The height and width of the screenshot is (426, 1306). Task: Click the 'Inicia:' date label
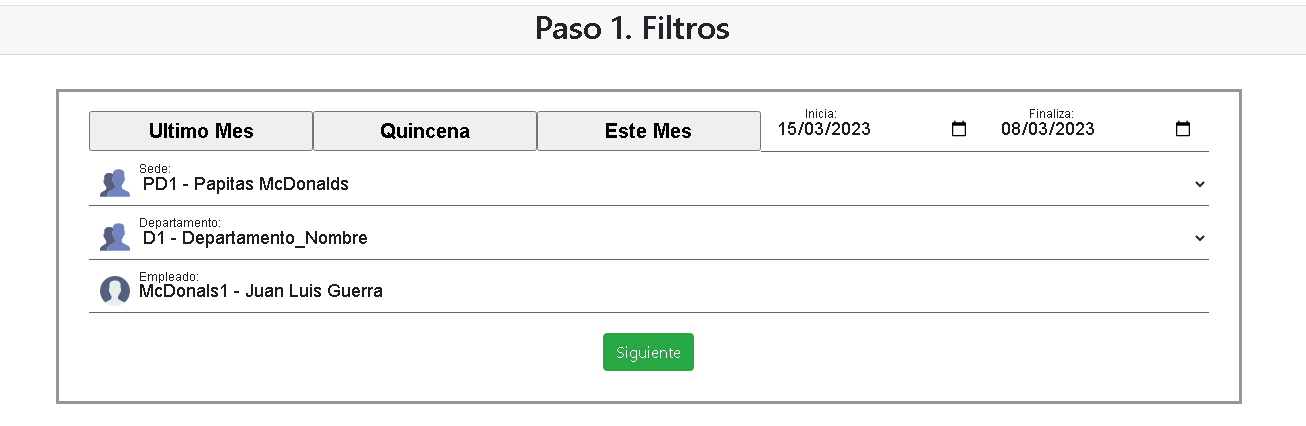pos(821,114)
